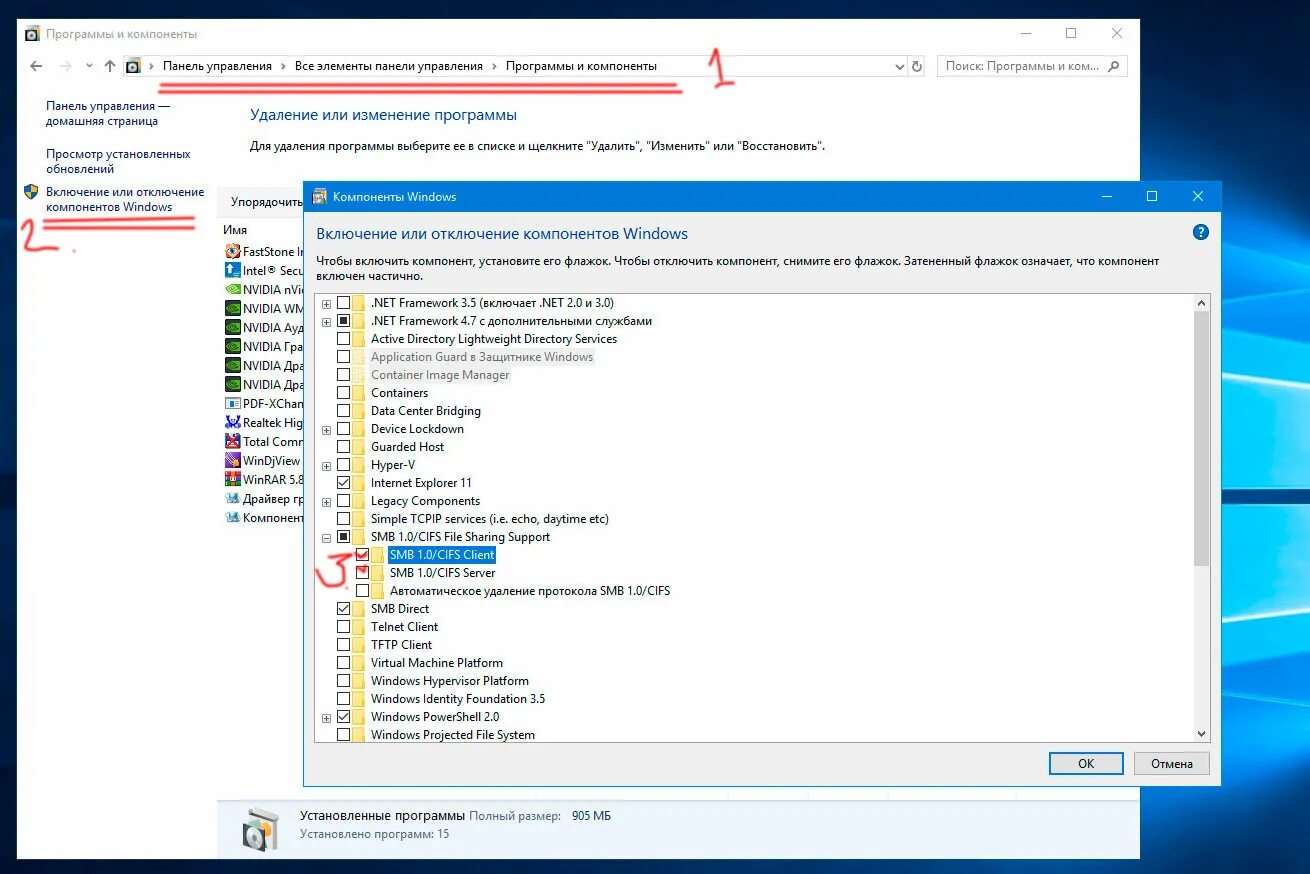Image resolution: width=1310 pixels, height=874 pixels.
Task: Click the shield icon for Windows features
Action: pos(31,192)
